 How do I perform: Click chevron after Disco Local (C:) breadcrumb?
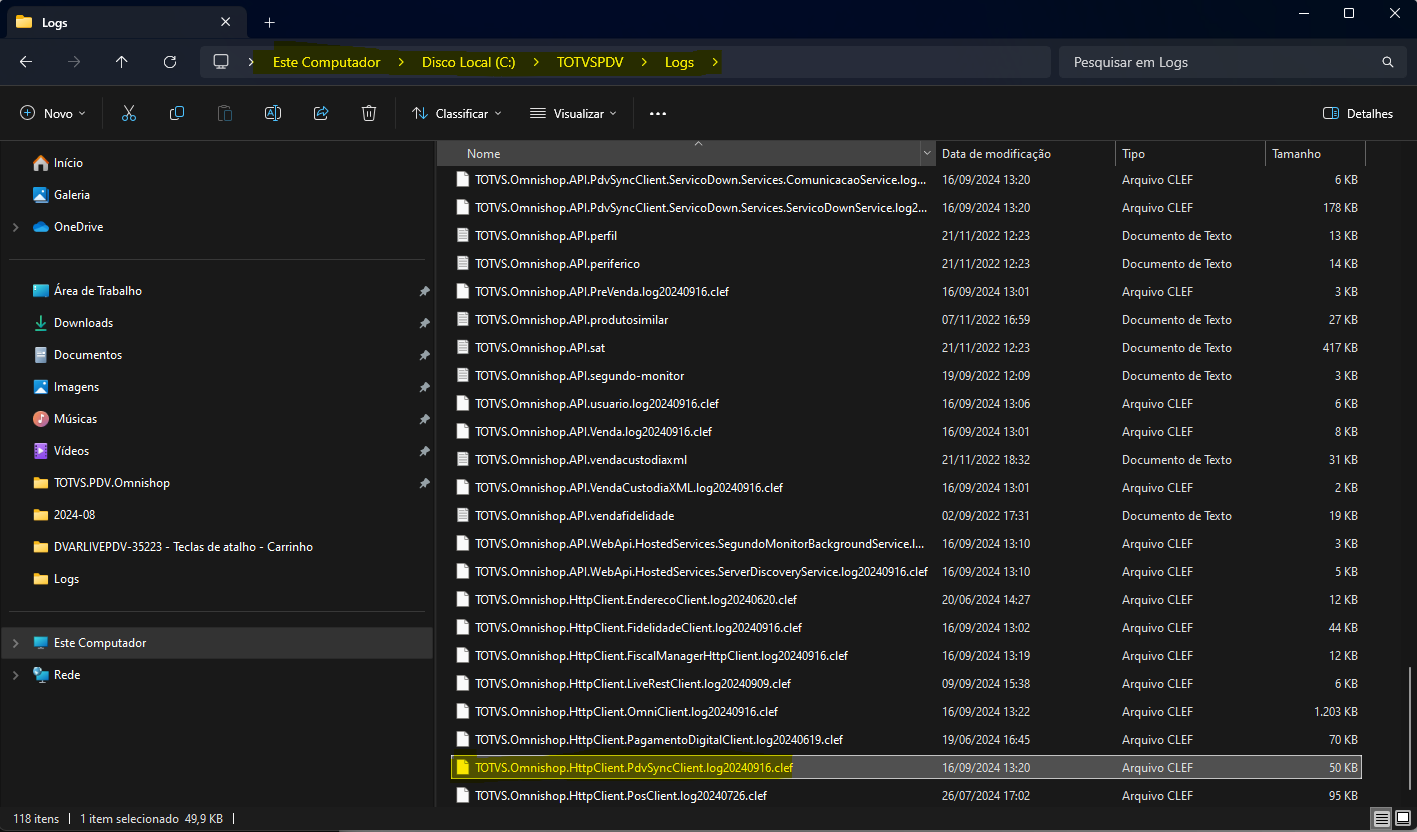536,62
